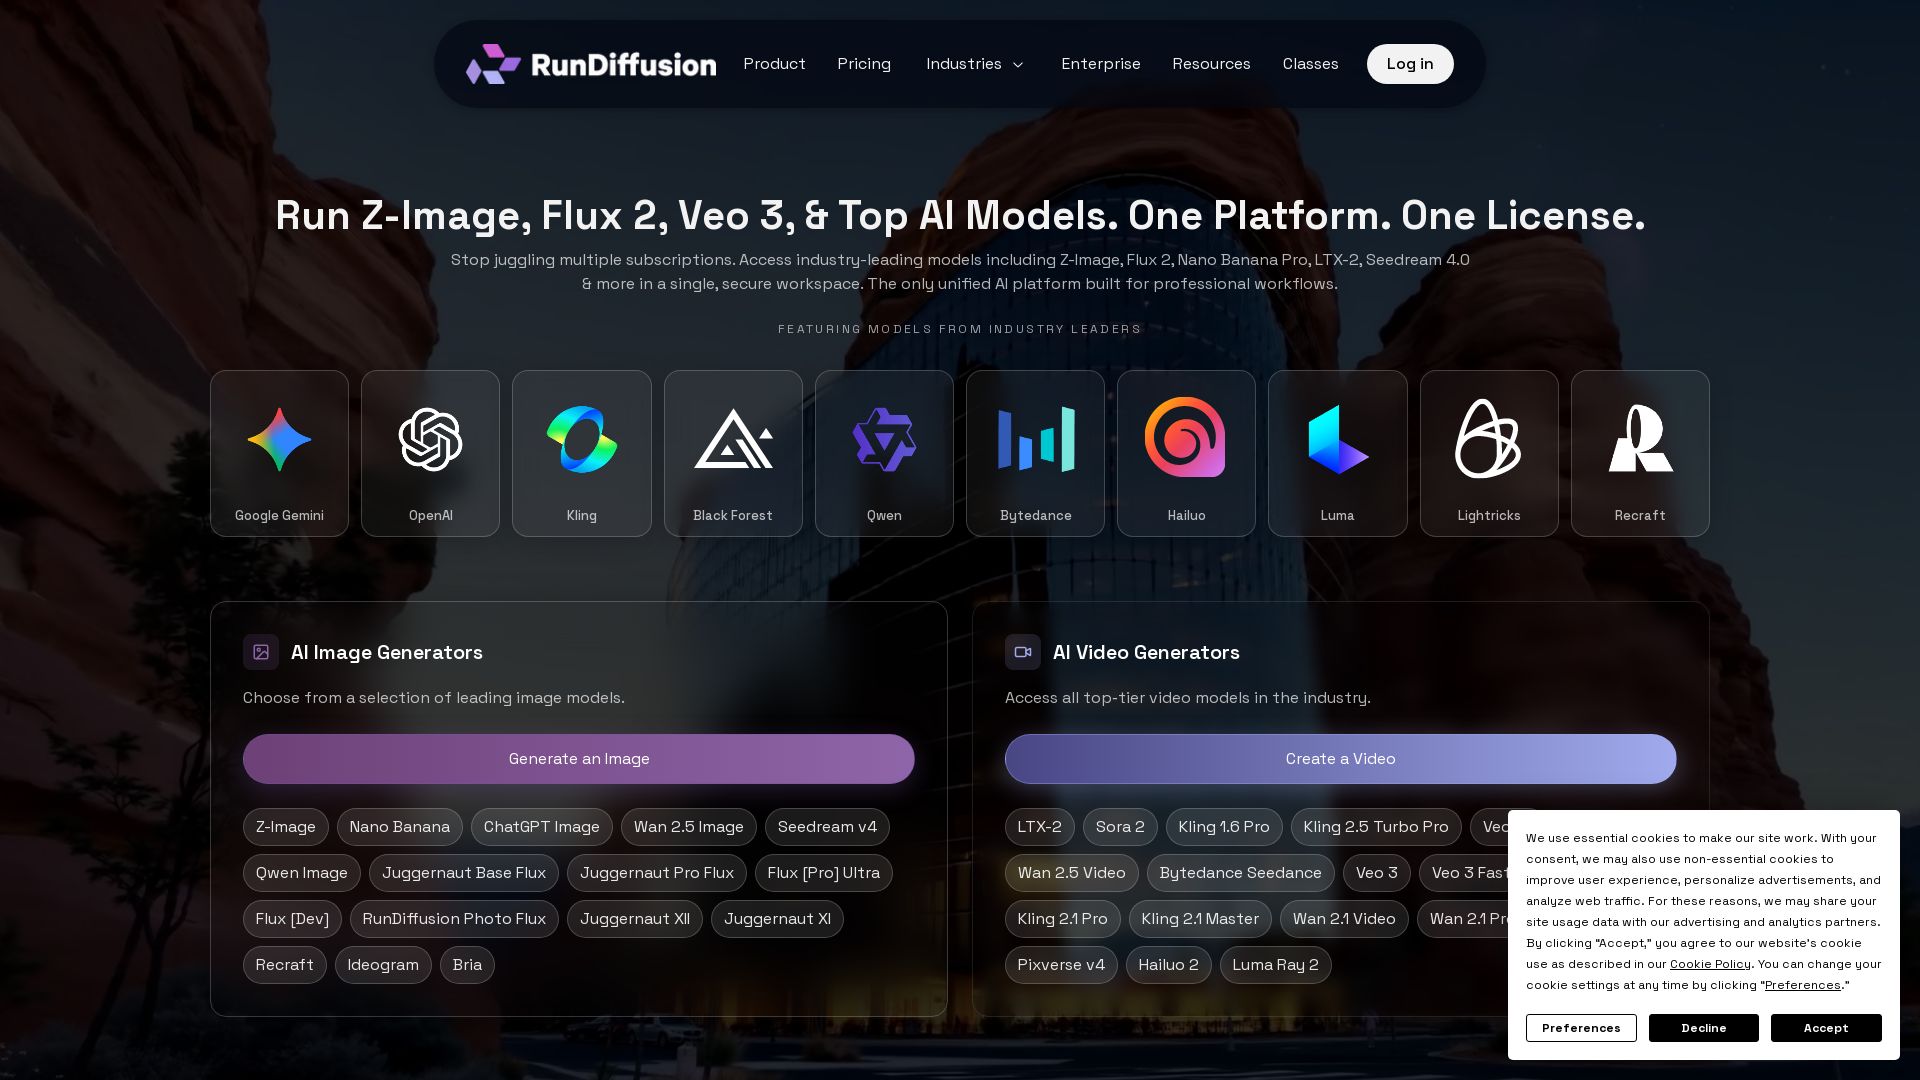Select the Lightricks logo icon
This screenshot has height=1080, width=1920.
1488,439
